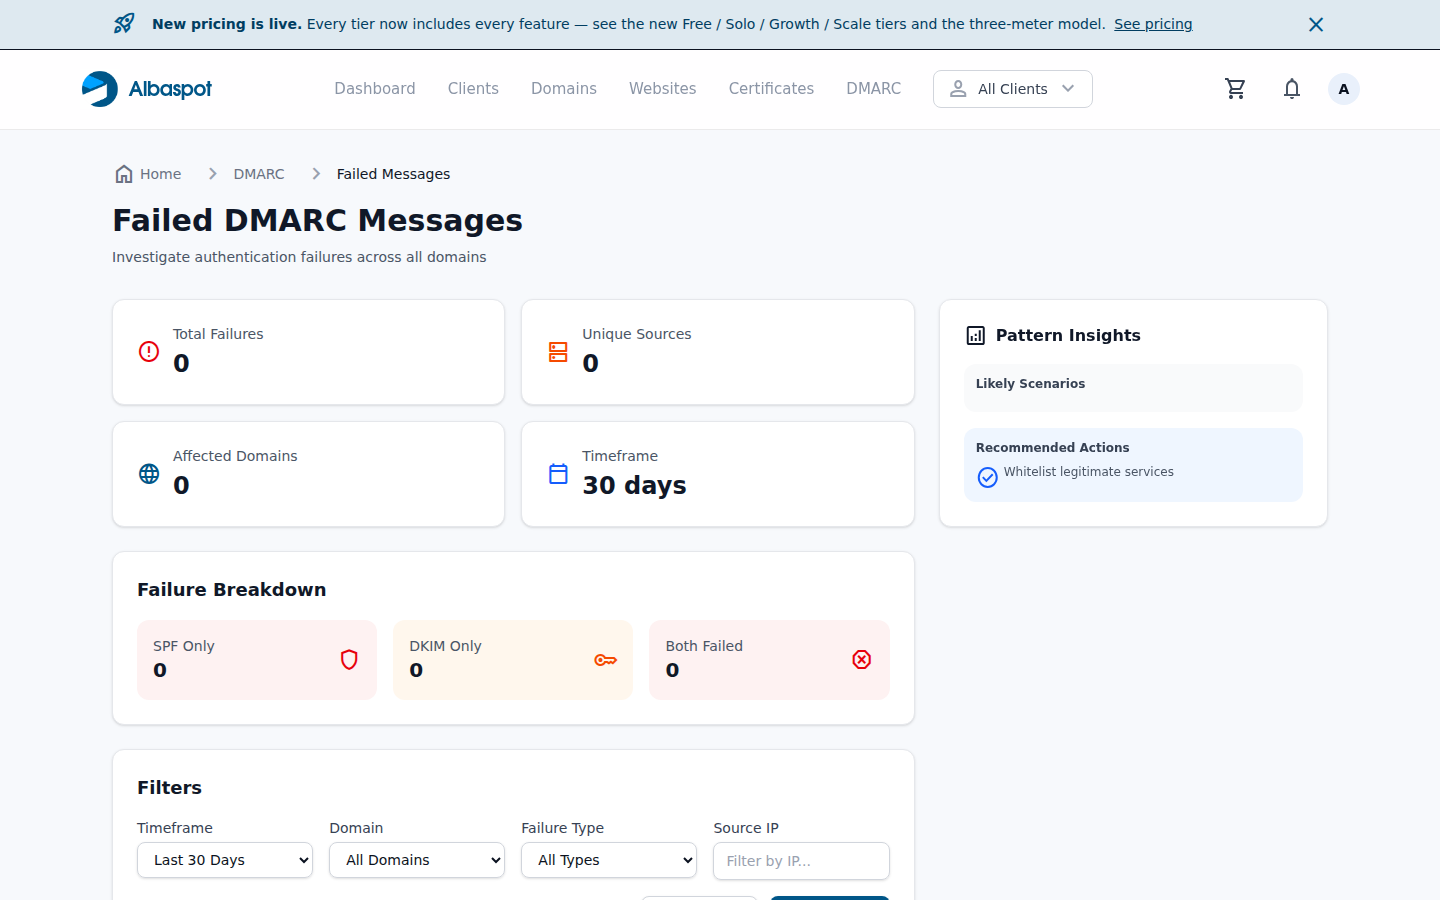The height and width of the screenshot is (900, 1440).
Task: Focus the Source IP filter field
Action: coord(801,861)
